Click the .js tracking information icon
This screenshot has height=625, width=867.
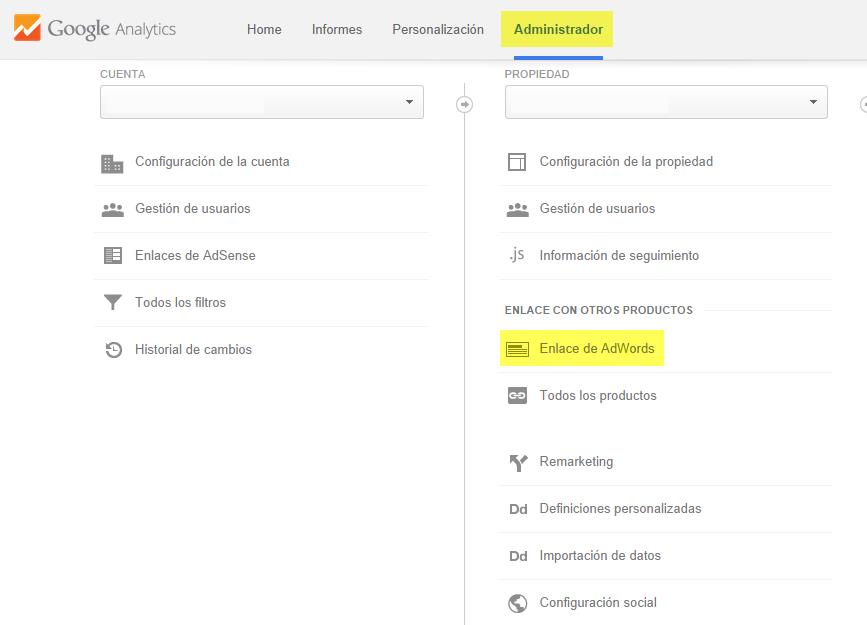(516, 256)
